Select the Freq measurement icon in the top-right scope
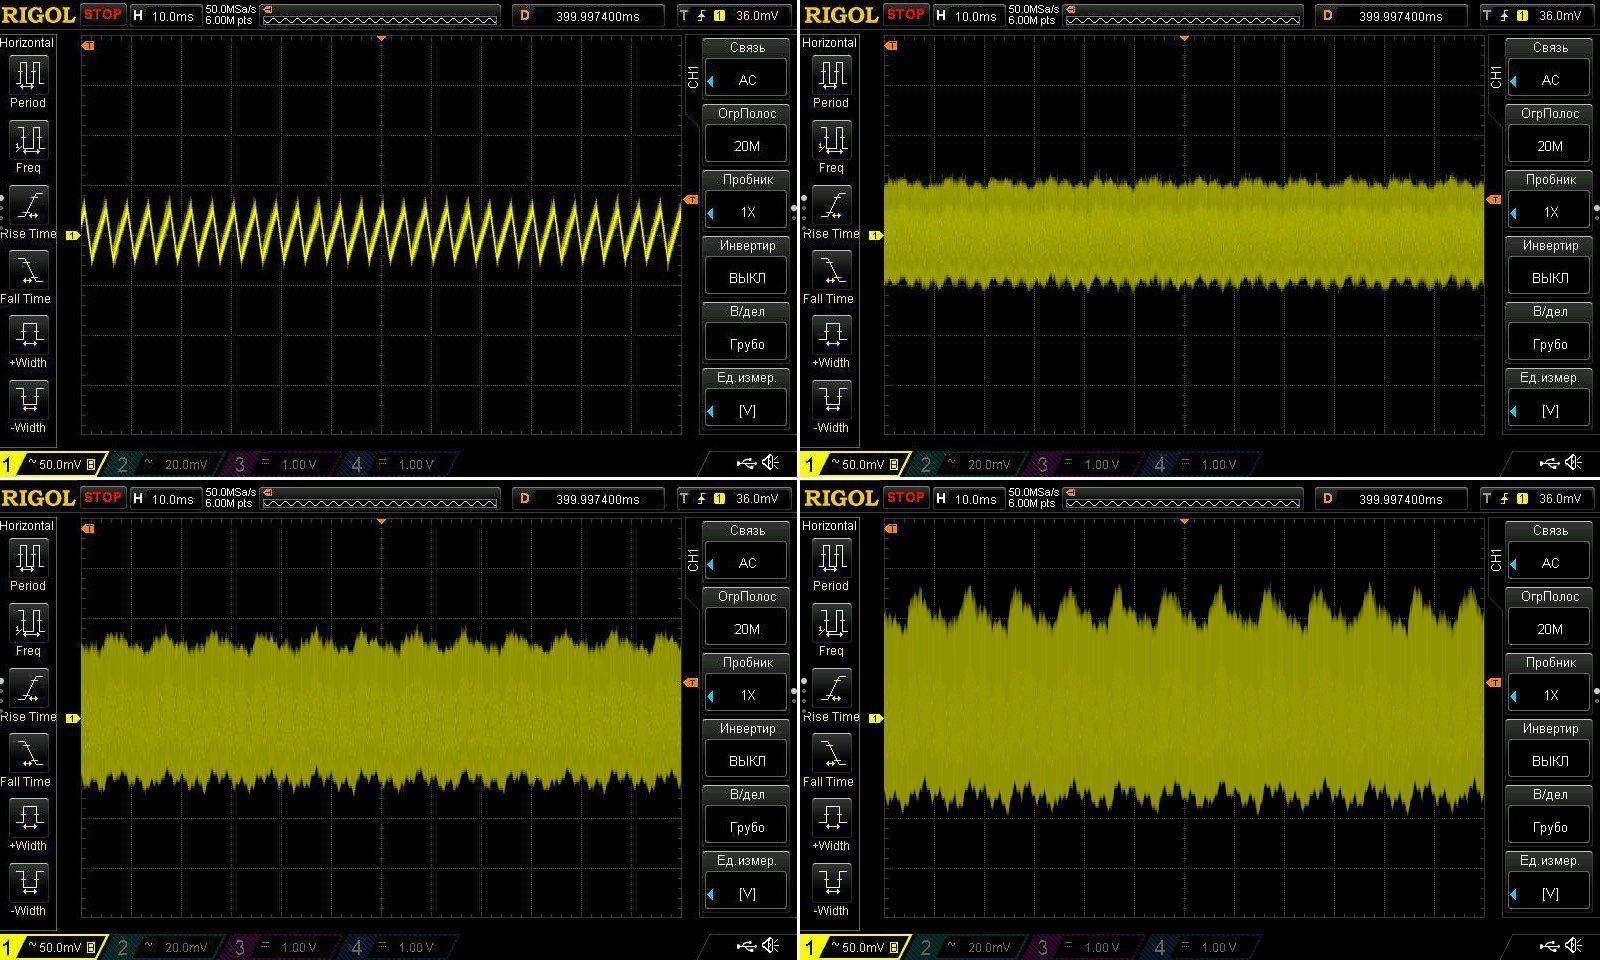1600x960 pixels. 830,140
